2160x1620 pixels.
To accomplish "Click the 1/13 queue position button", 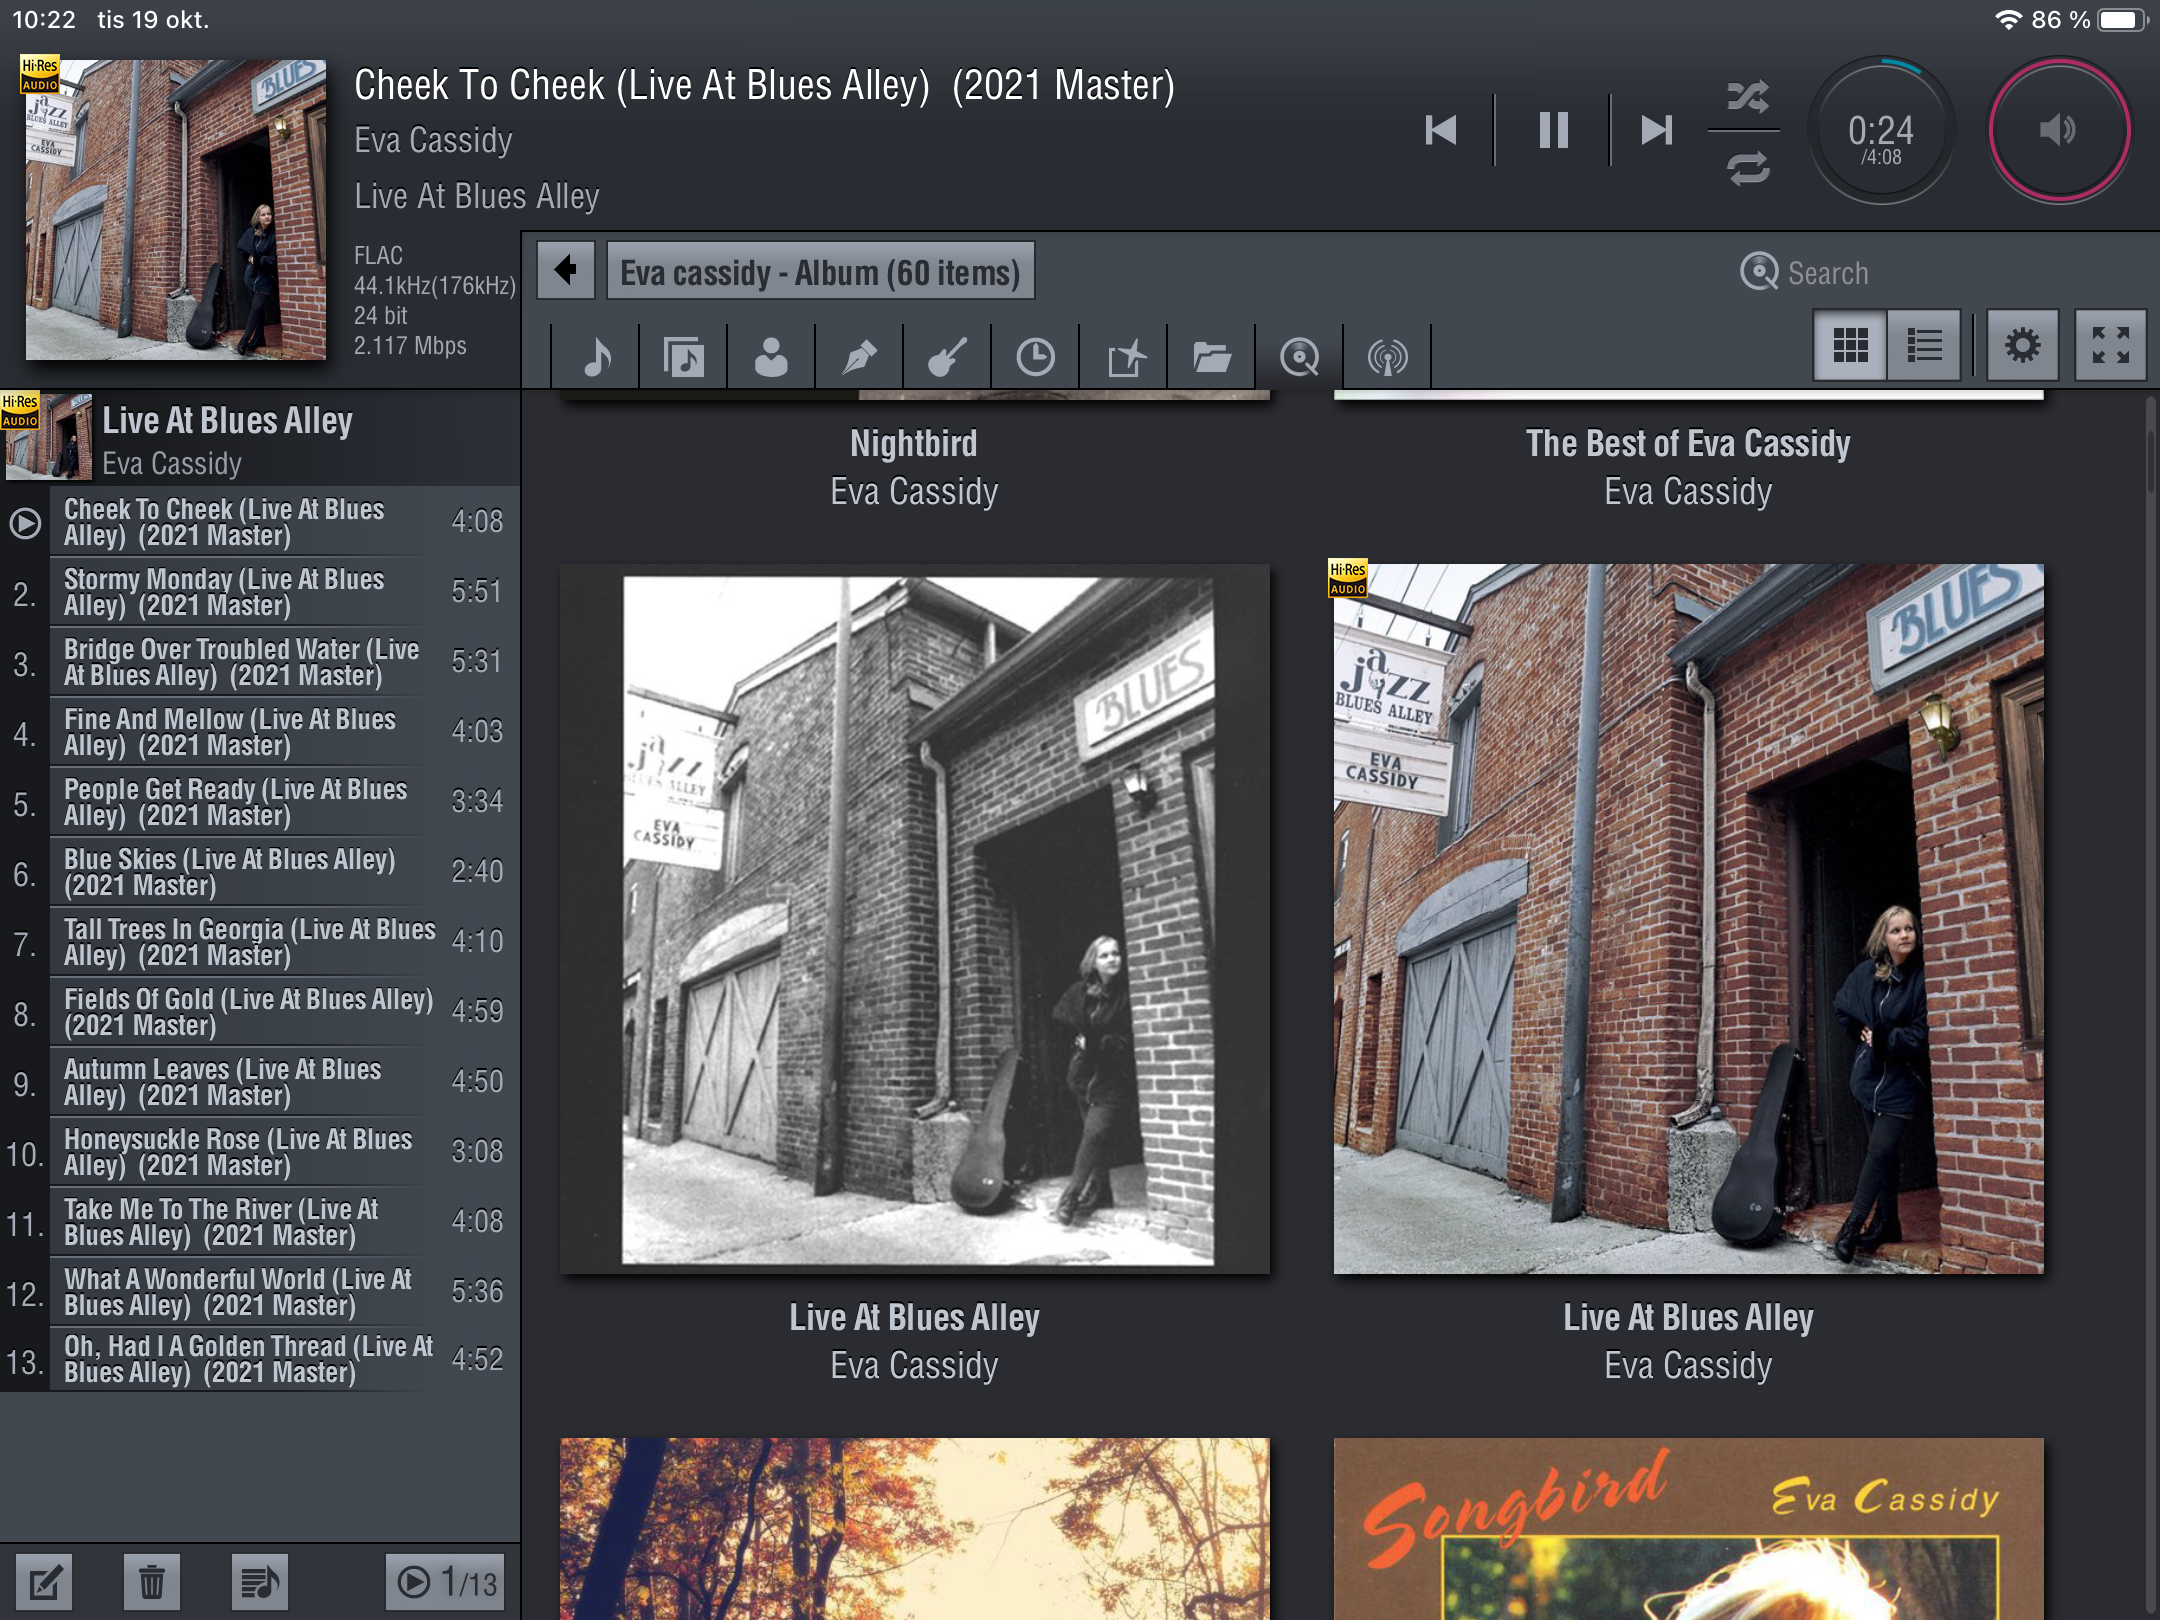I will (x=445, y=1582).
